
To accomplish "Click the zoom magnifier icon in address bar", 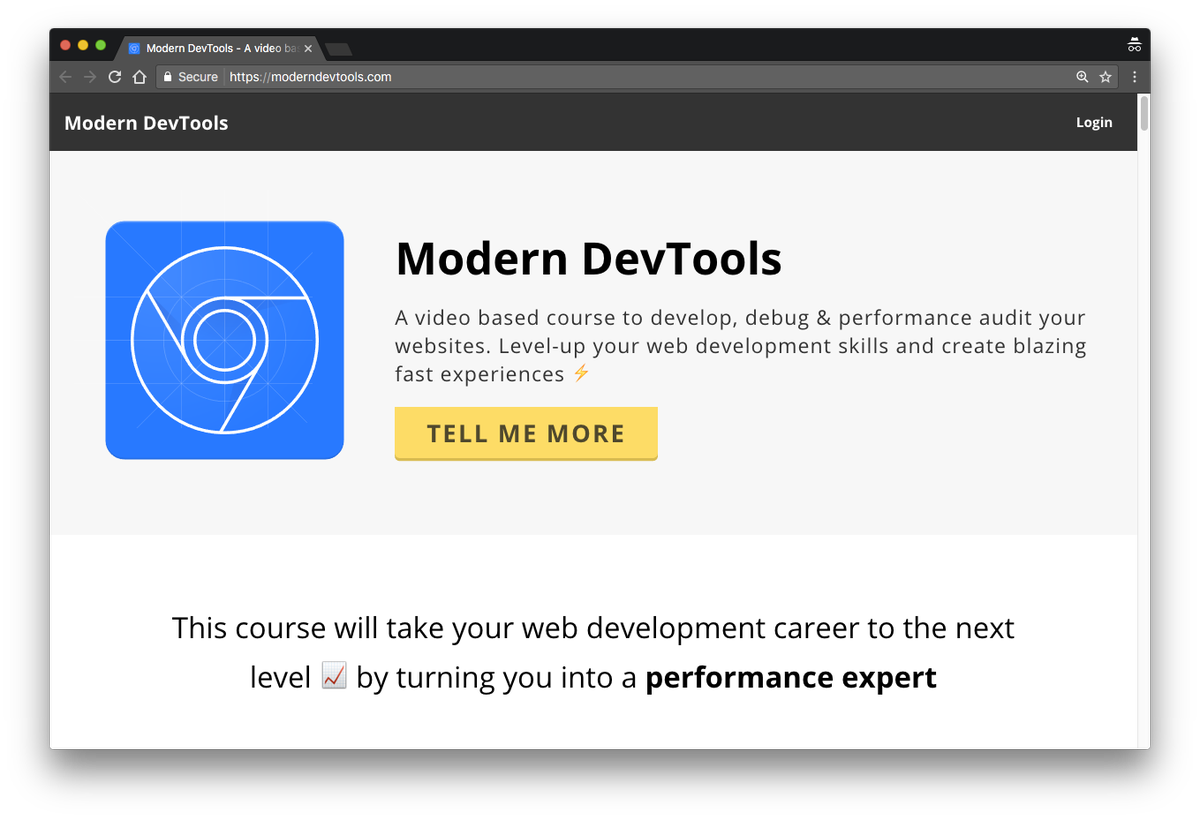I will tap(1082, 76).
